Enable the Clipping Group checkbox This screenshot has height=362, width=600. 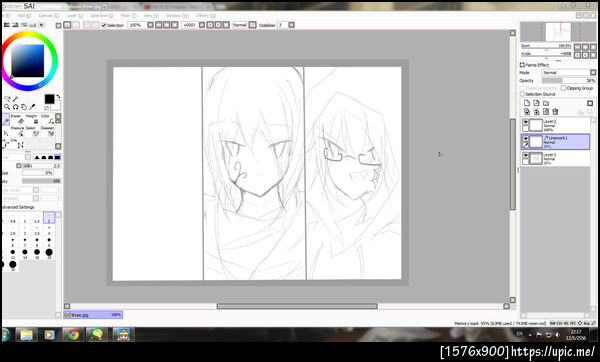563,88
